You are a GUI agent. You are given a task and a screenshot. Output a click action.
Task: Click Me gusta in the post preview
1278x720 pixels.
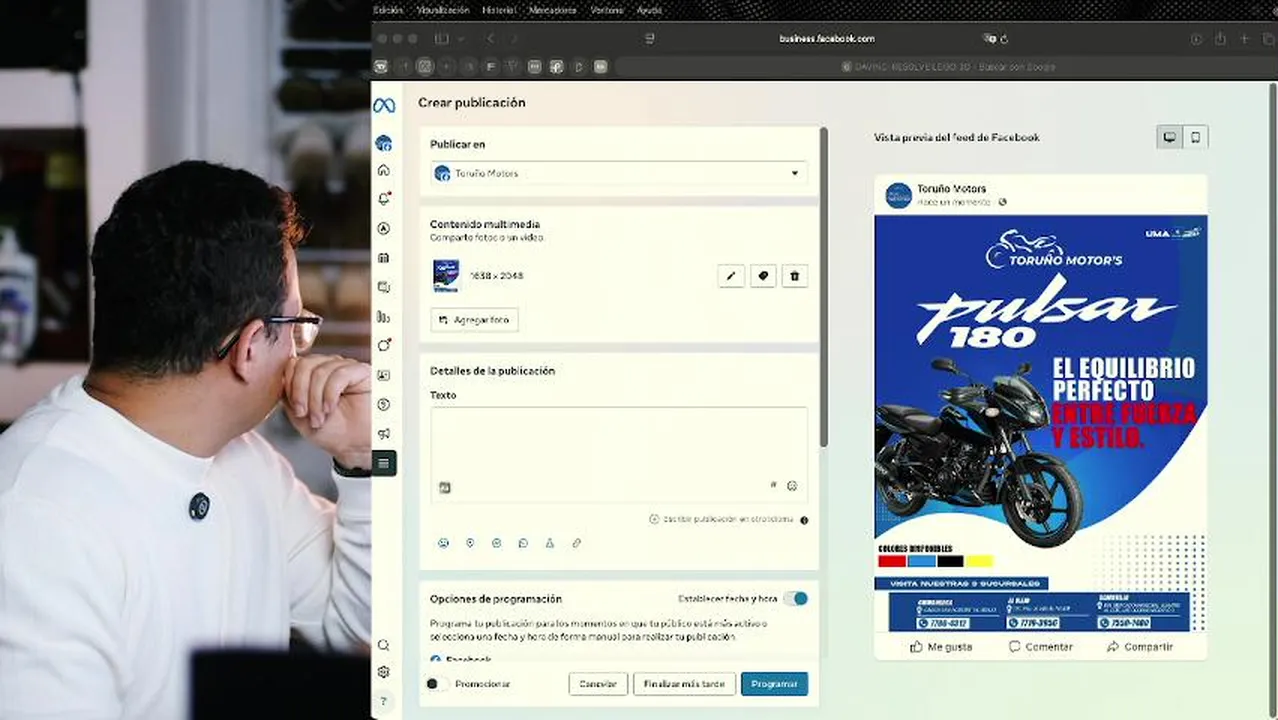coord(941,647)
